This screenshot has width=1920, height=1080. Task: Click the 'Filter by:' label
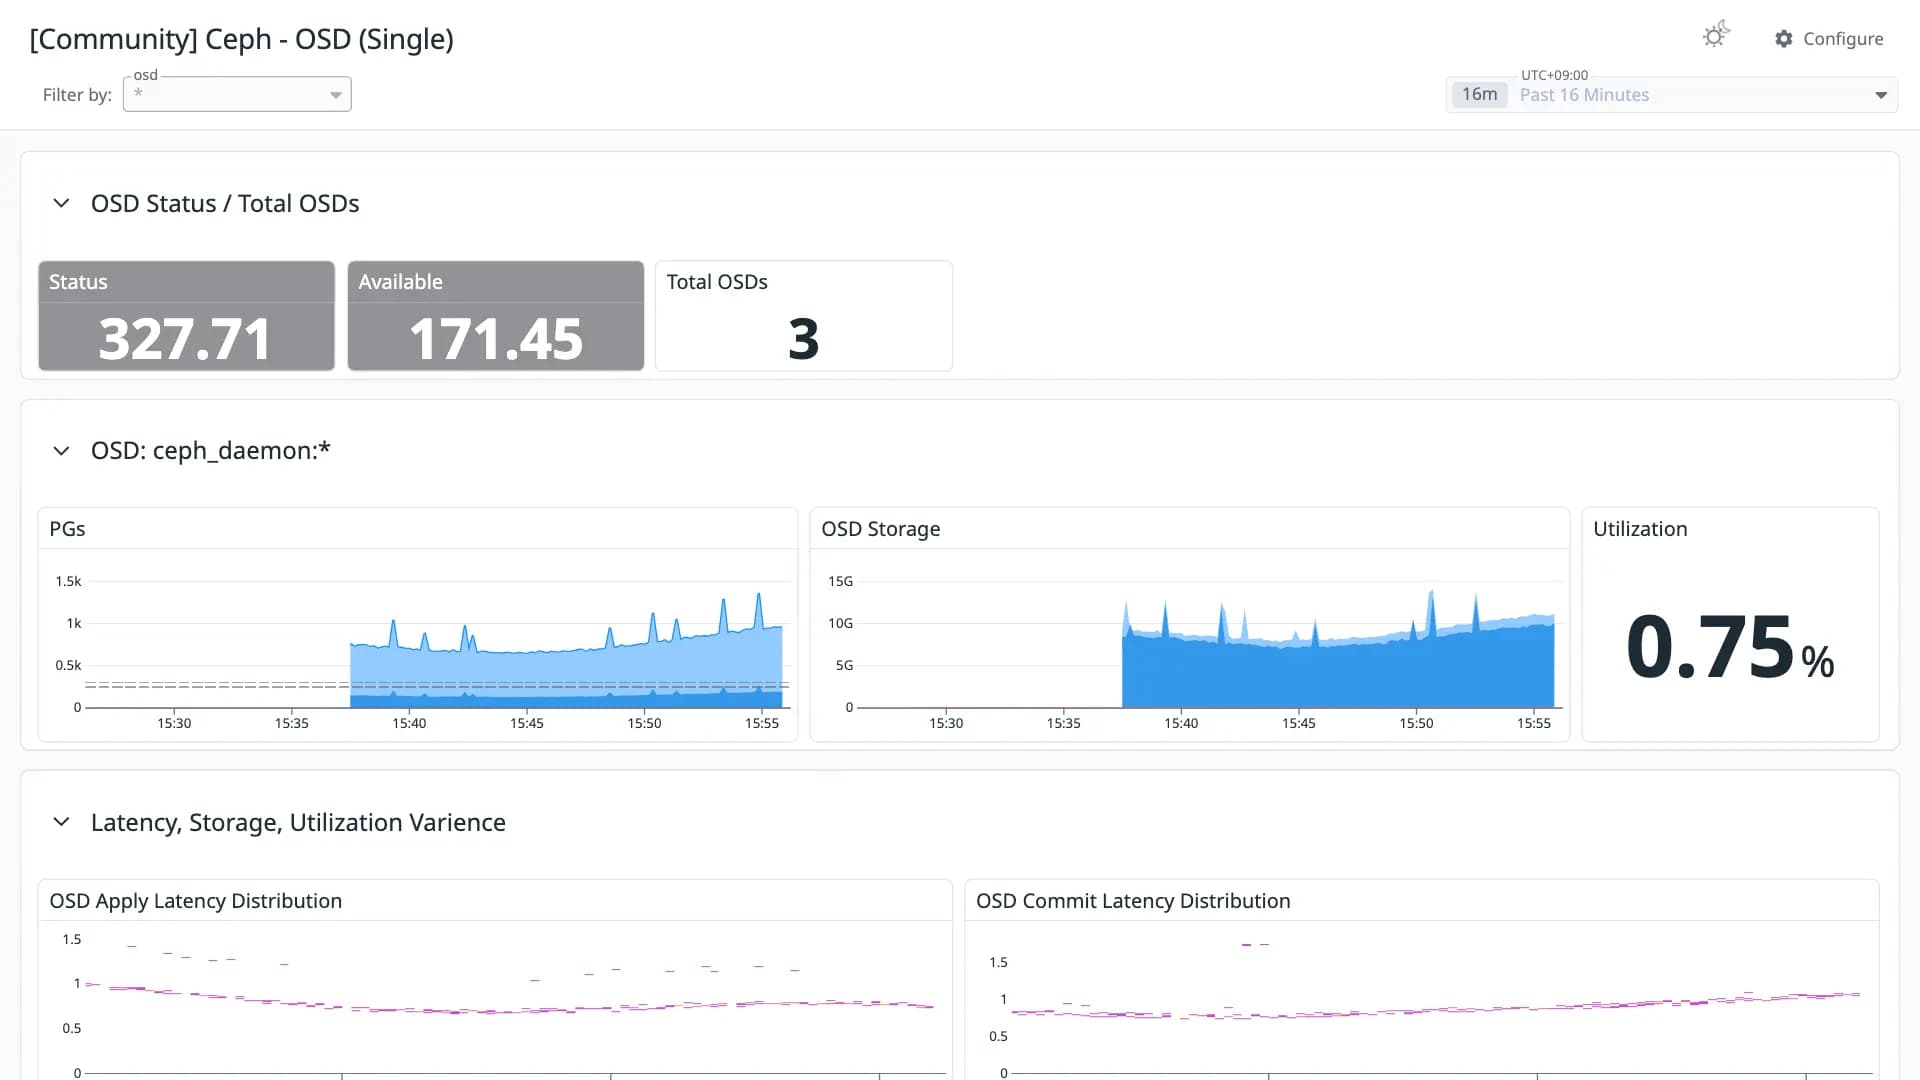click(77, 95)
